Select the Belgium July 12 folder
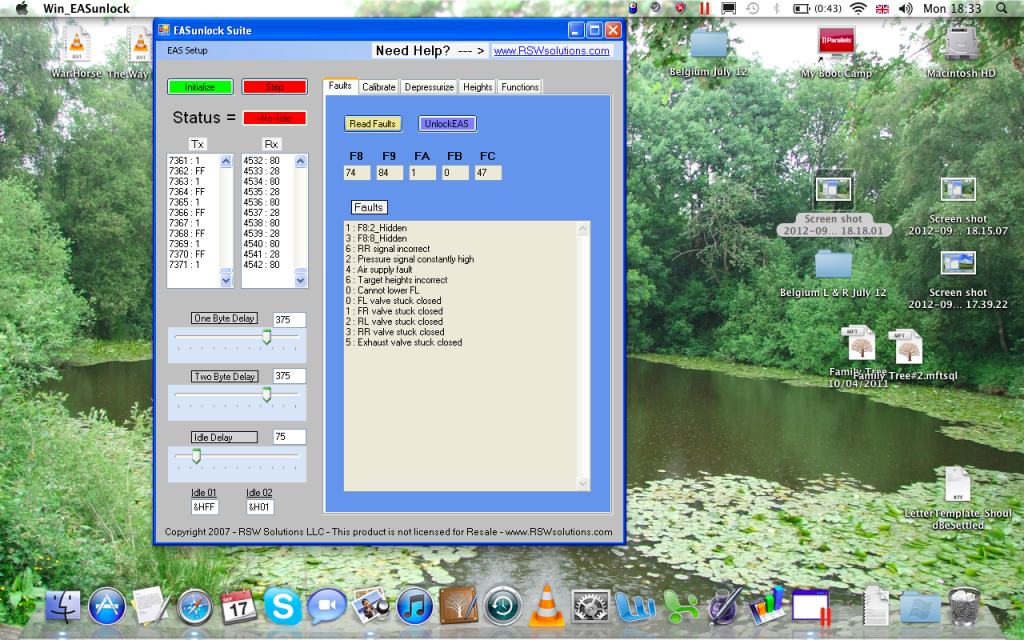Viewport: 1024px width, 640px height. (708, 44)
